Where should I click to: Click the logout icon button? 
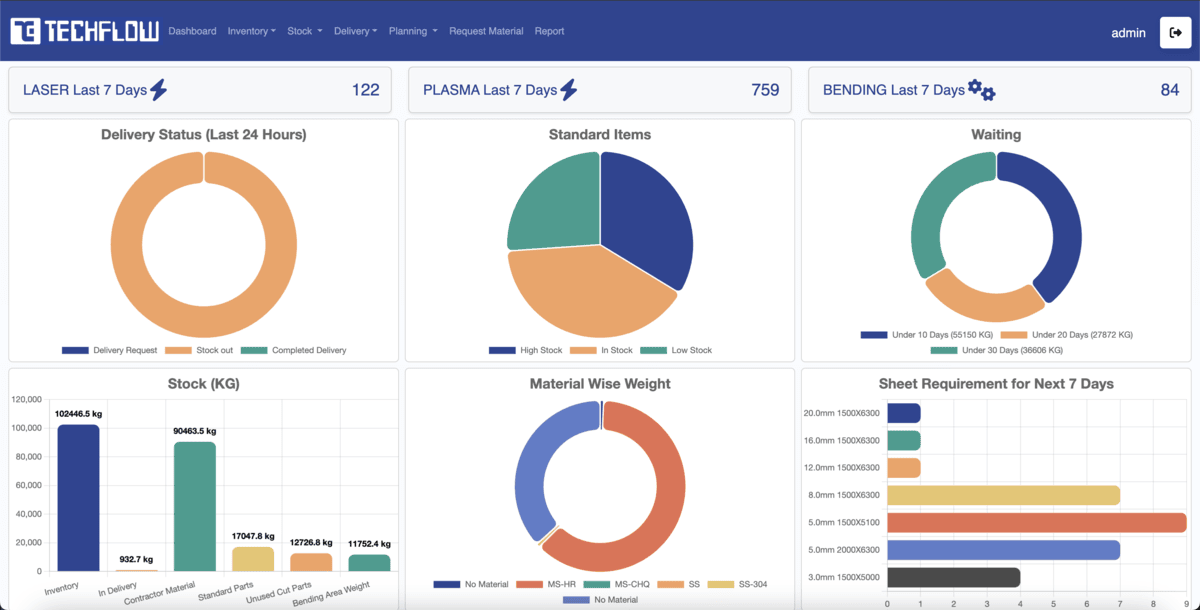pyautogui.click(x=1175, y=32)
